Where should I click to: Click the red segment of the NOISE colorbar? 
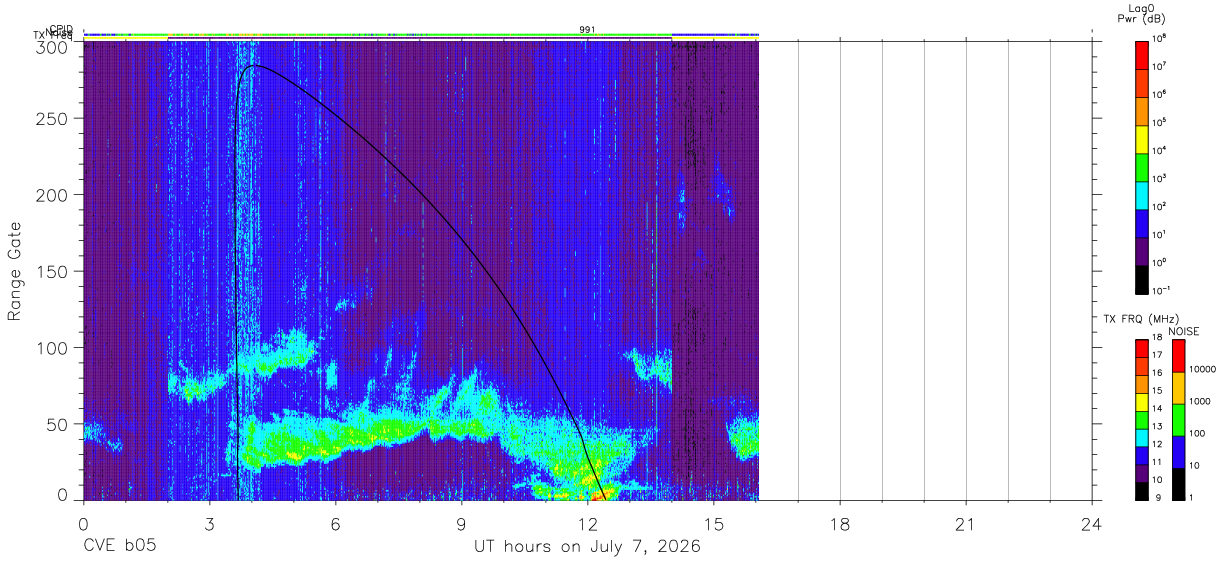(1179, 356)
